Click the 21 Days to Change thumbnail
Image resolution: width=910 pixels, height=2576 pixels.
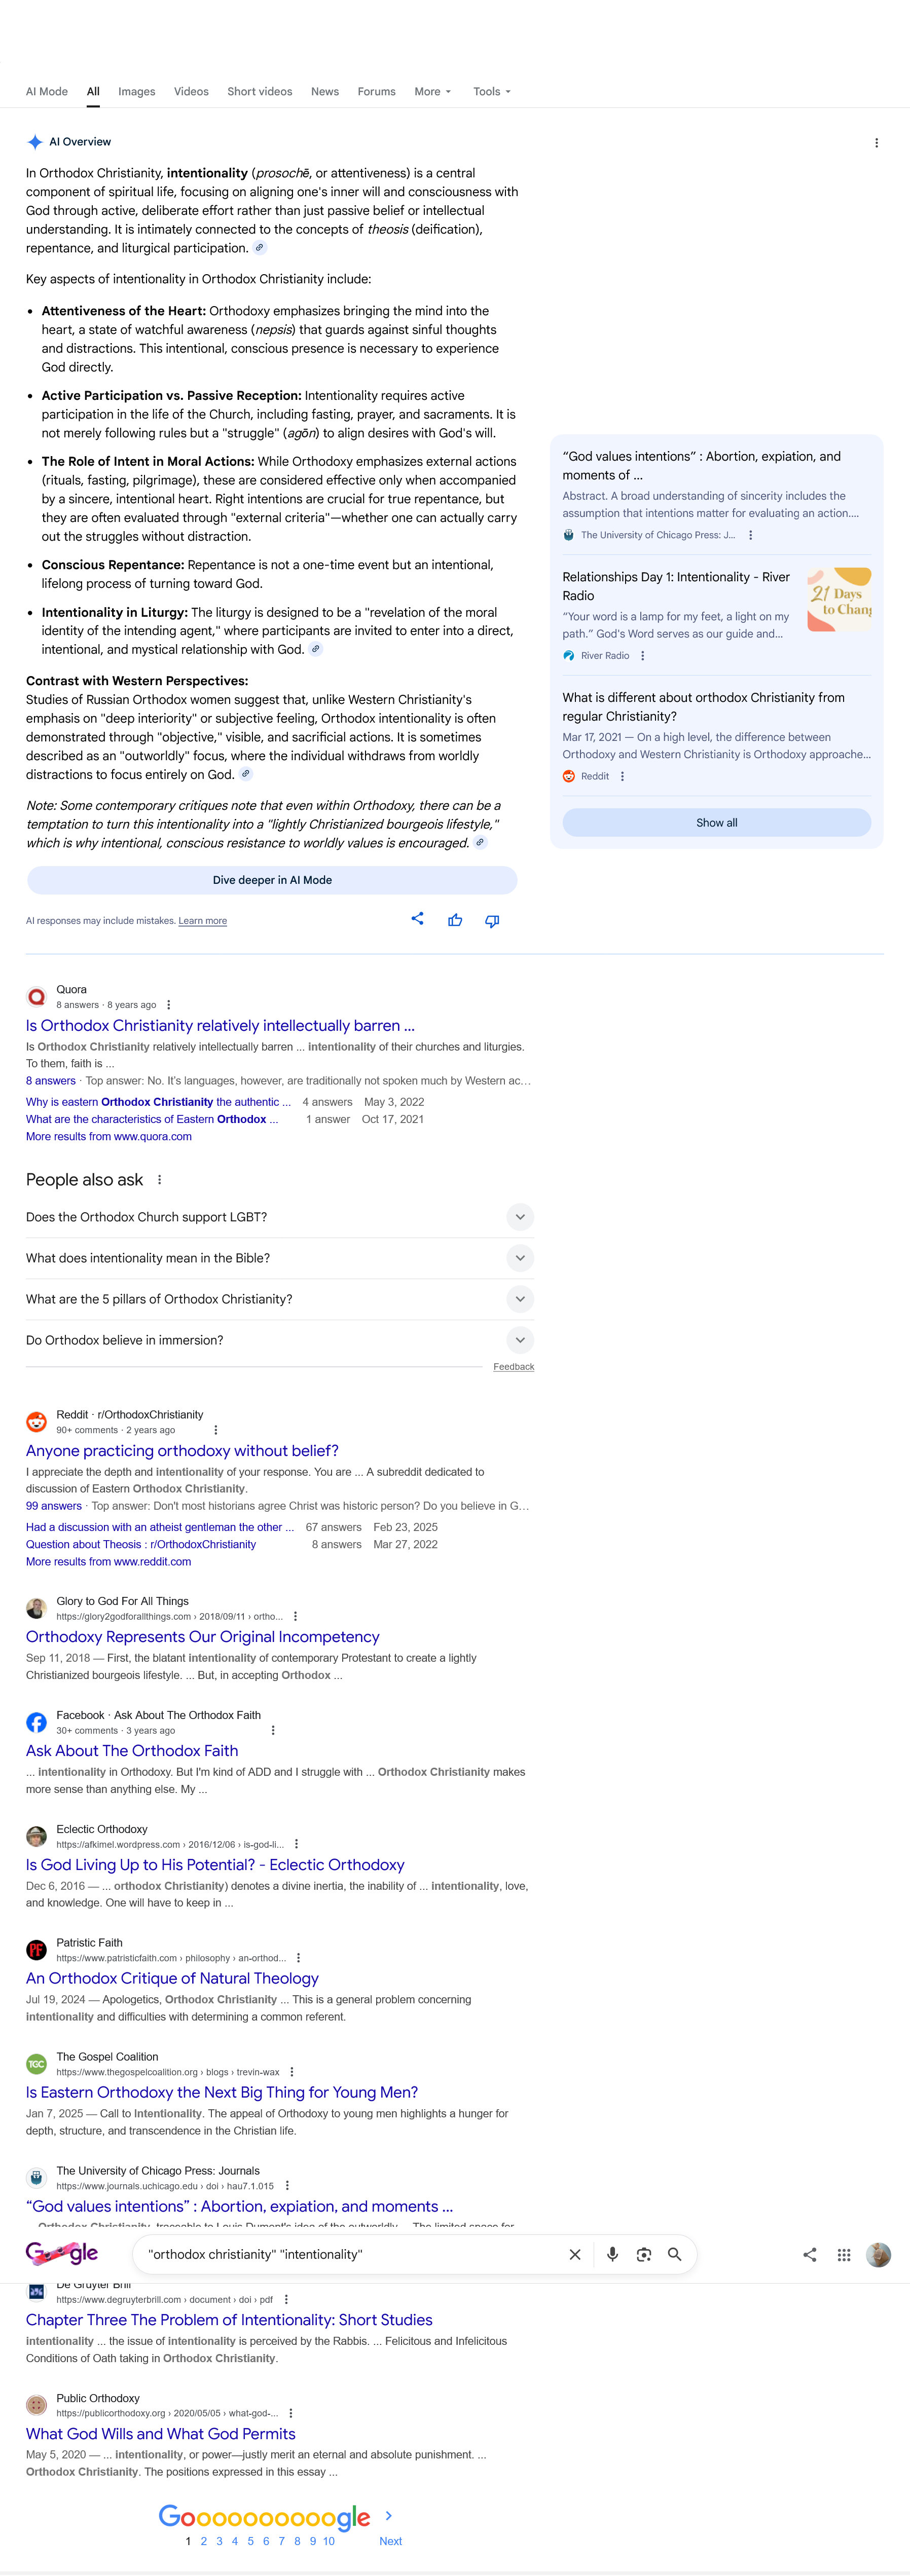839,600
